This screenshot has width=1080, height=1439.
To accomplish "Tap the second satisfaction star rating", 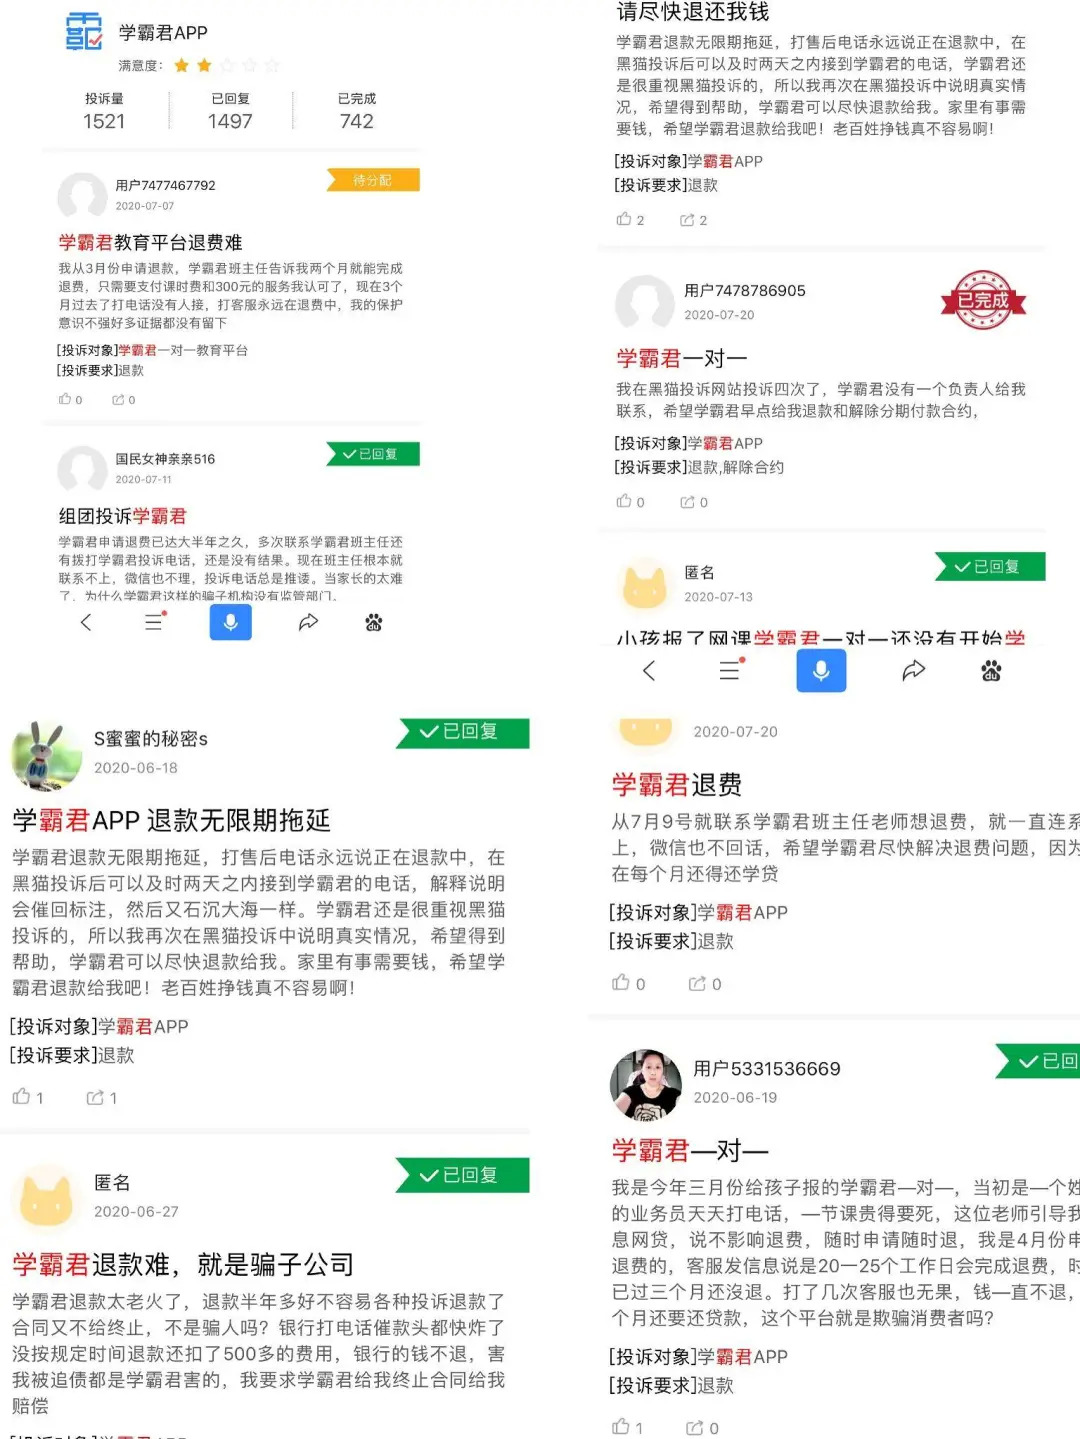I will [x=204, y=65].
